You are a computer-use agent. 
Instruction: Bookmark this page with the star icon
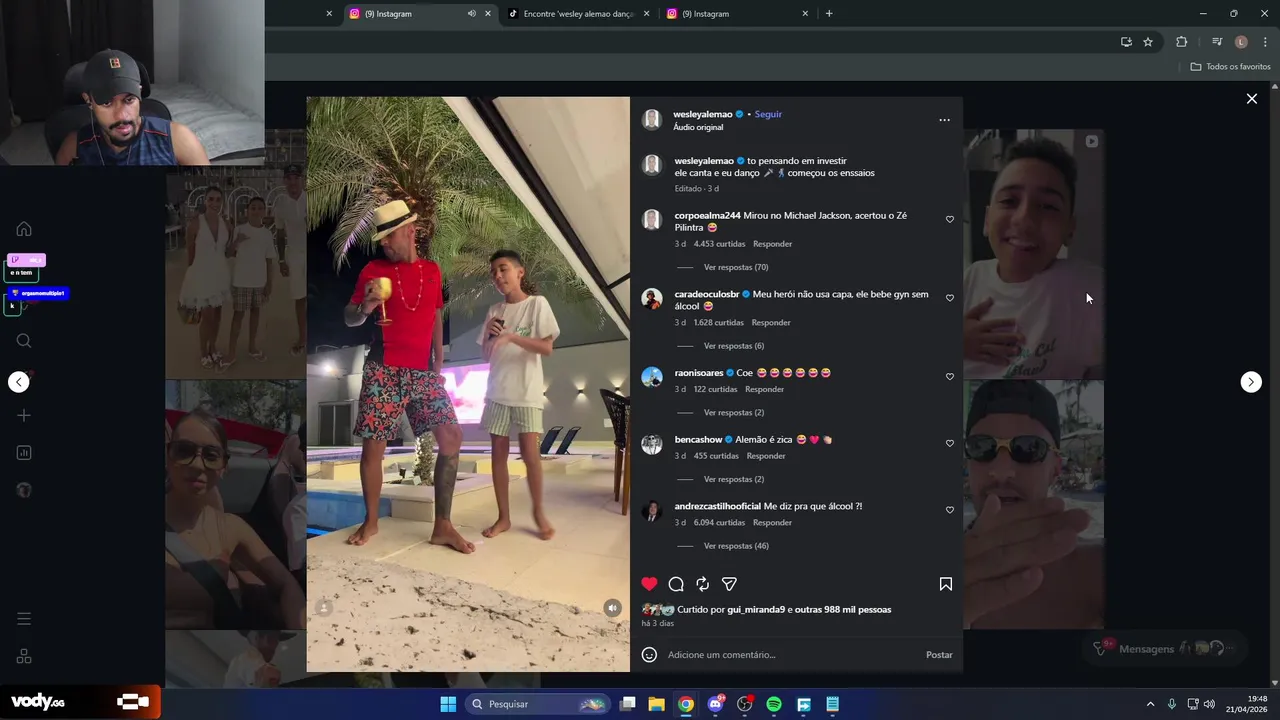(1148, 42)
